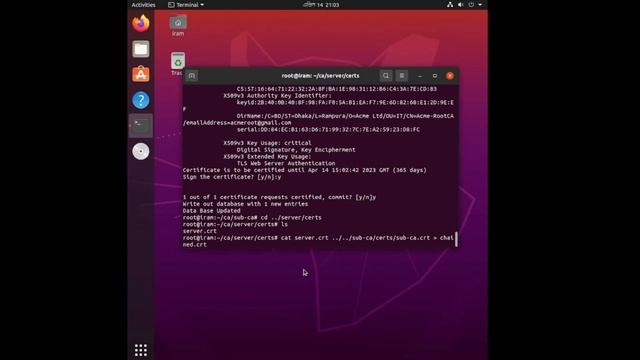
Task: Click the 'Data Base Updated' line
Action: click(211, 211)
